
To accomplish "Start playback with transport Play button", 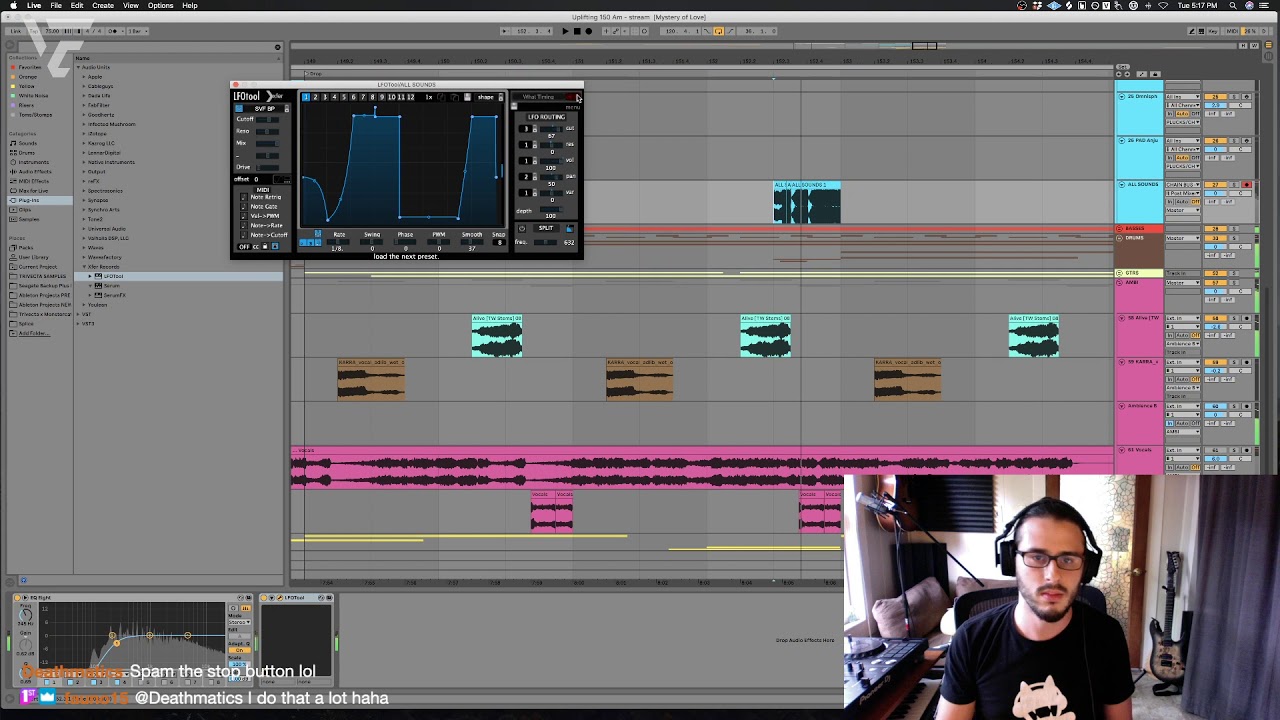I will 564,31.
